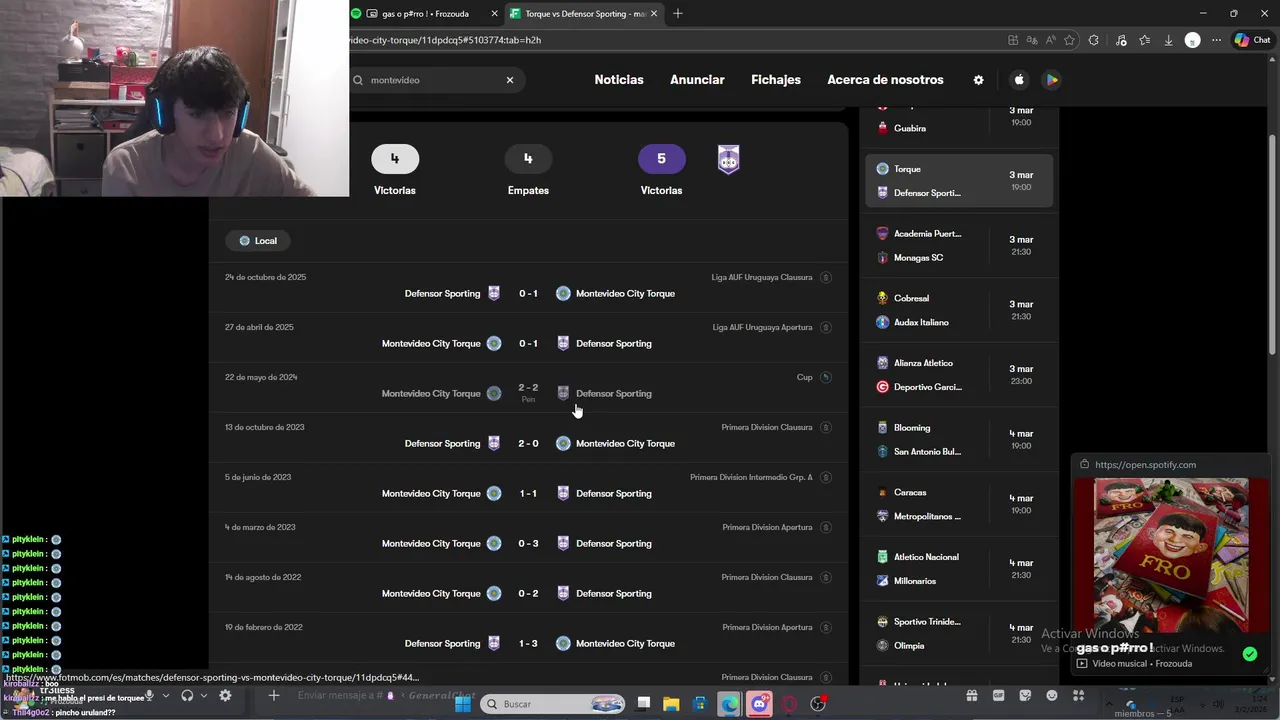
Task: Open Opera browser from taskbar
Action: tap(789, 704)
